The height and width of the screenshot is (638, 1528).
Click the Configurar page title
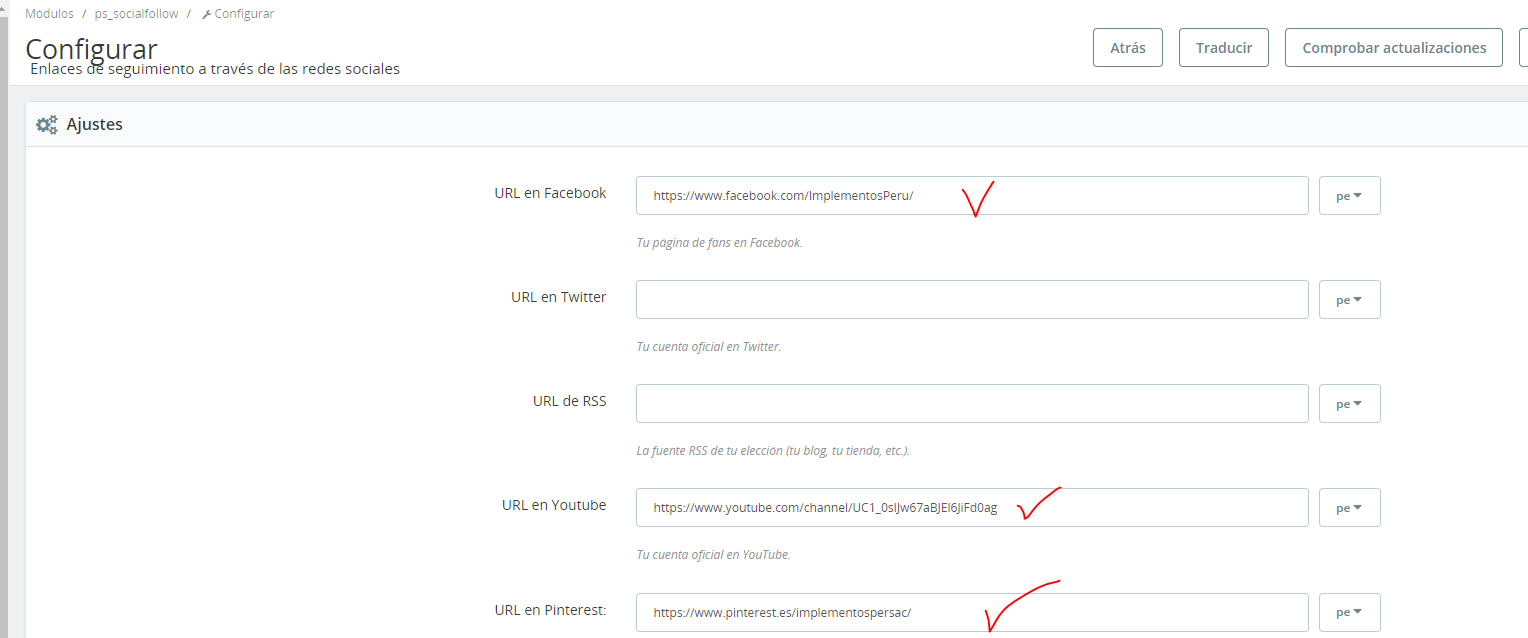click(x=91, y=49)
